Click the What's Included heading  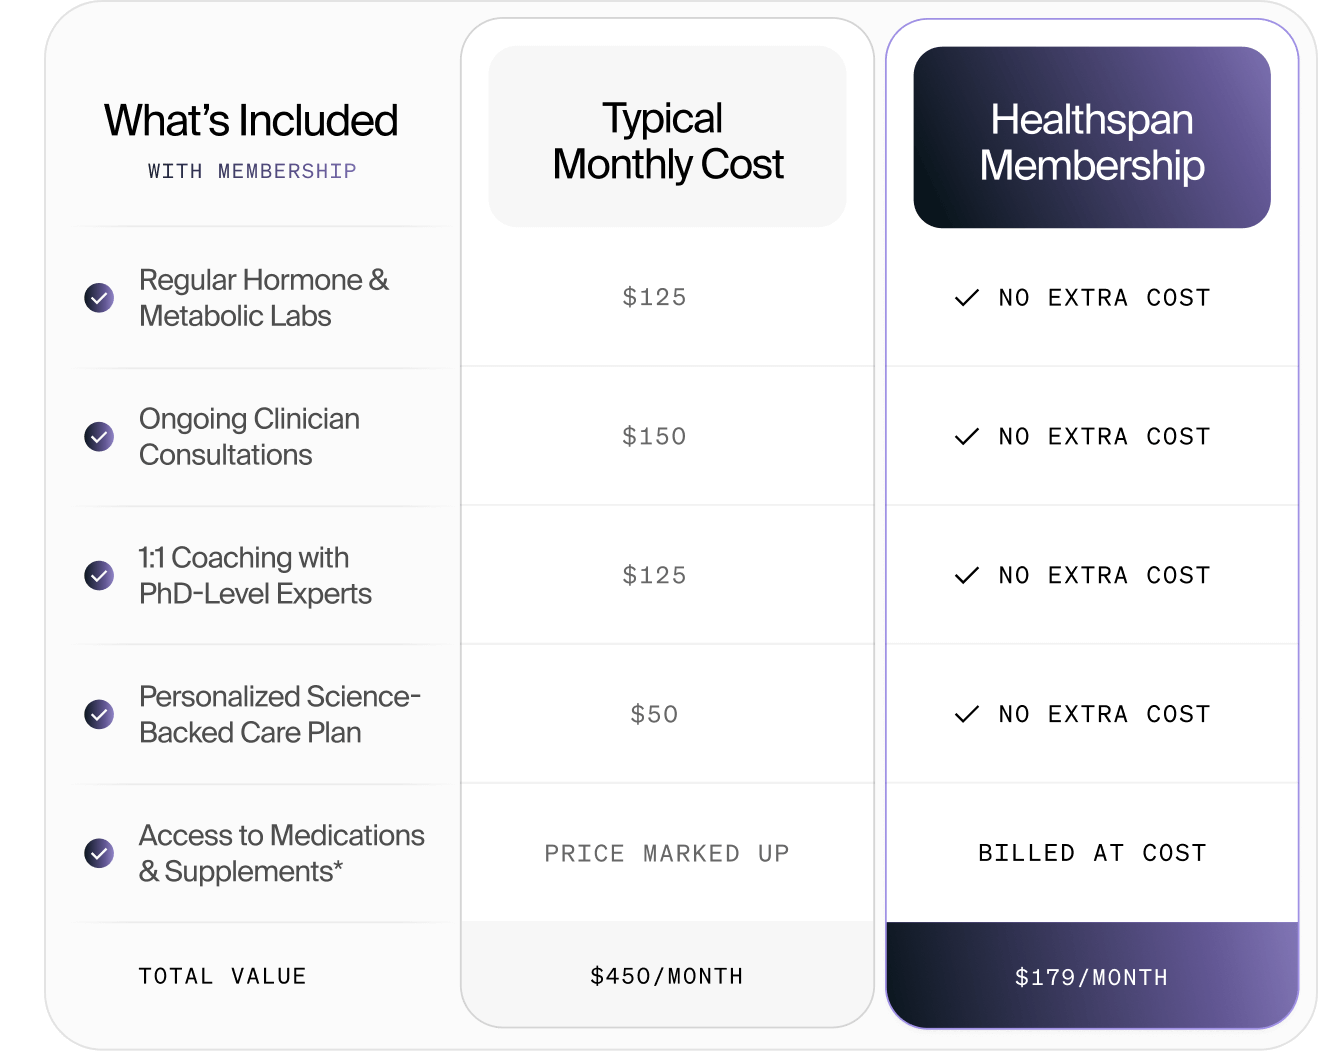[251, 121]
